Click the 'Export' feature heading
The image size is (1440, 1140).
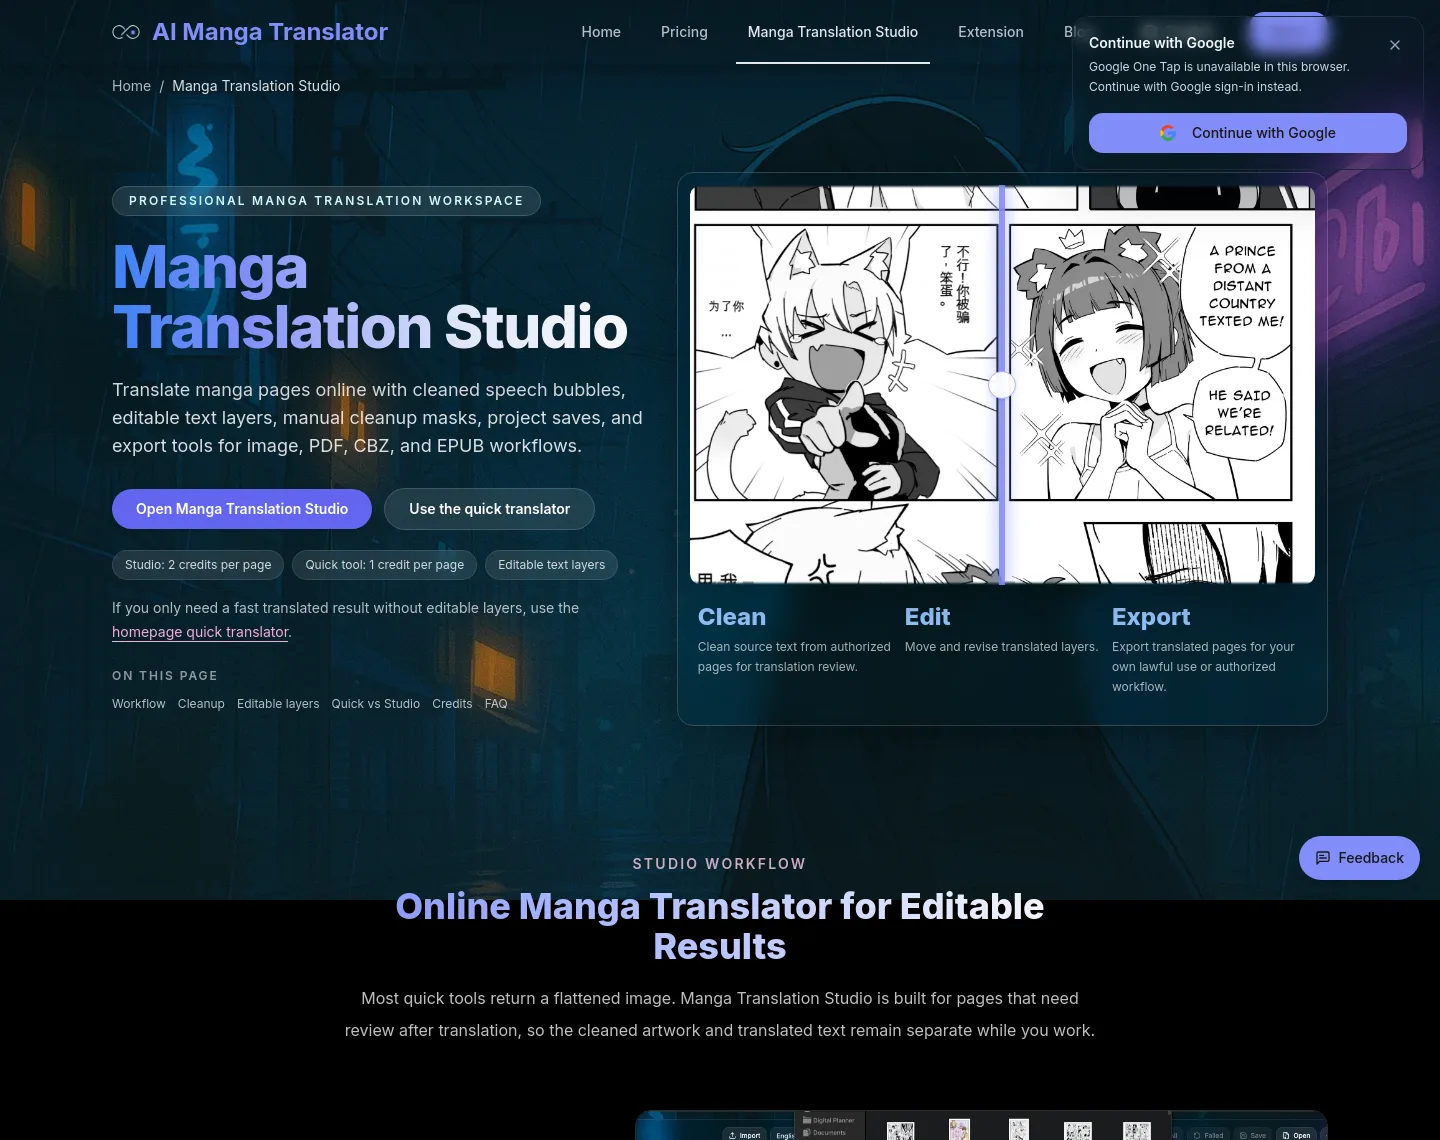(1151, 617)
